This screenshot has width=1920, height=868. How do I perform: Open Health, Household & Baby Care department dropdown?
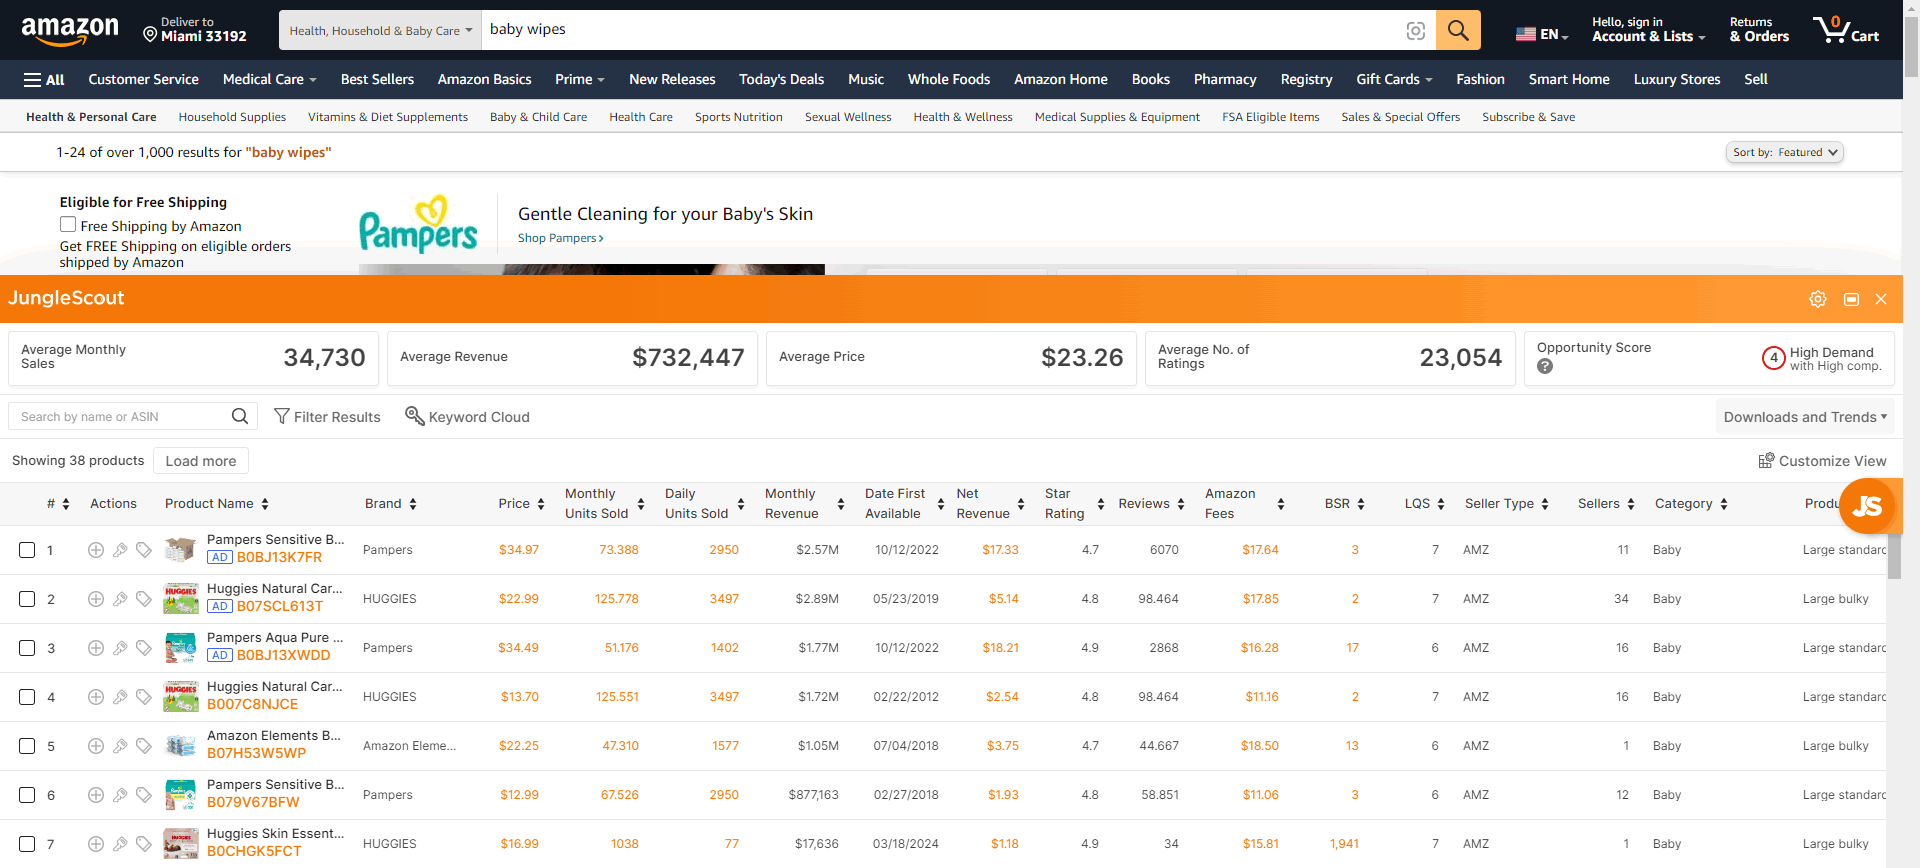(381, 30)
